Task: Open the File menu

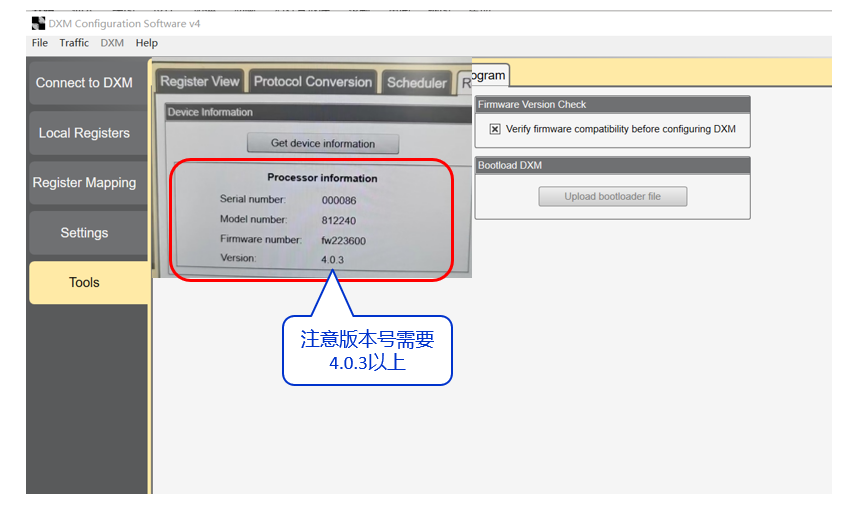Action: coord(40,43)
